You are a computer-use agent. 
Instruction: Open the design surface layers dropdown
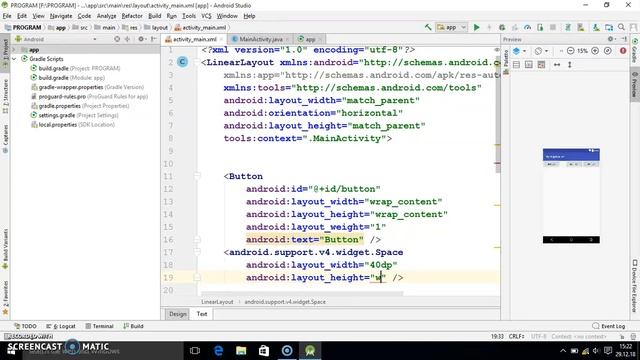(x=519, y=51)
